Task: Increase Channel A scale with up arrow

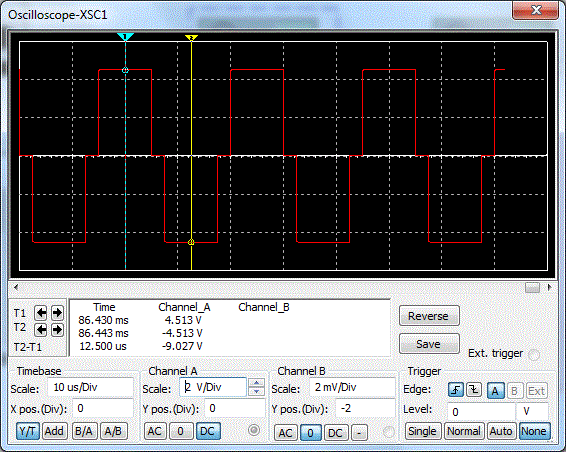Action: coord(256,383)
